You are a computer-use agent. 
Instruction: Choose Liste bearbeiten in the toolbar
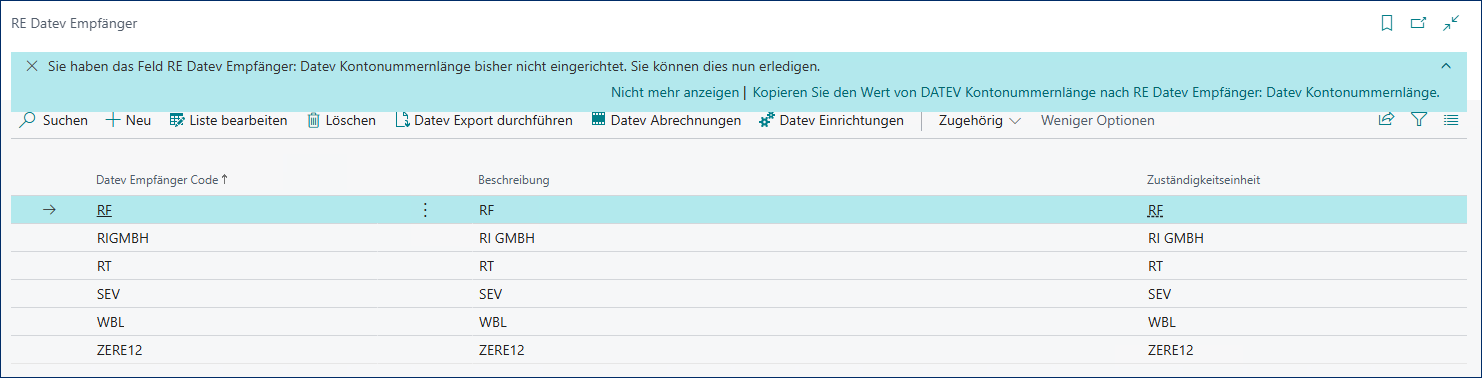coord(228,120)
